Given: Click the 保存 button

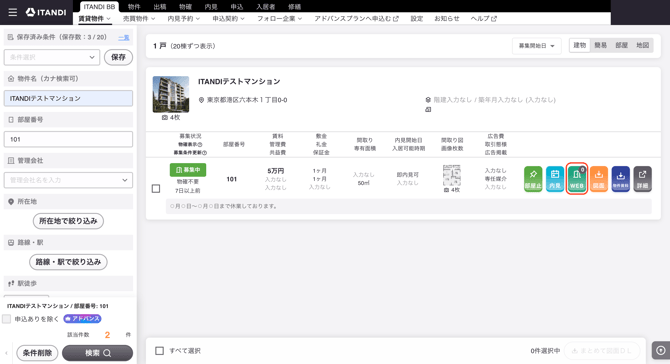Looking at the screenshot, I should click(118, 57).
